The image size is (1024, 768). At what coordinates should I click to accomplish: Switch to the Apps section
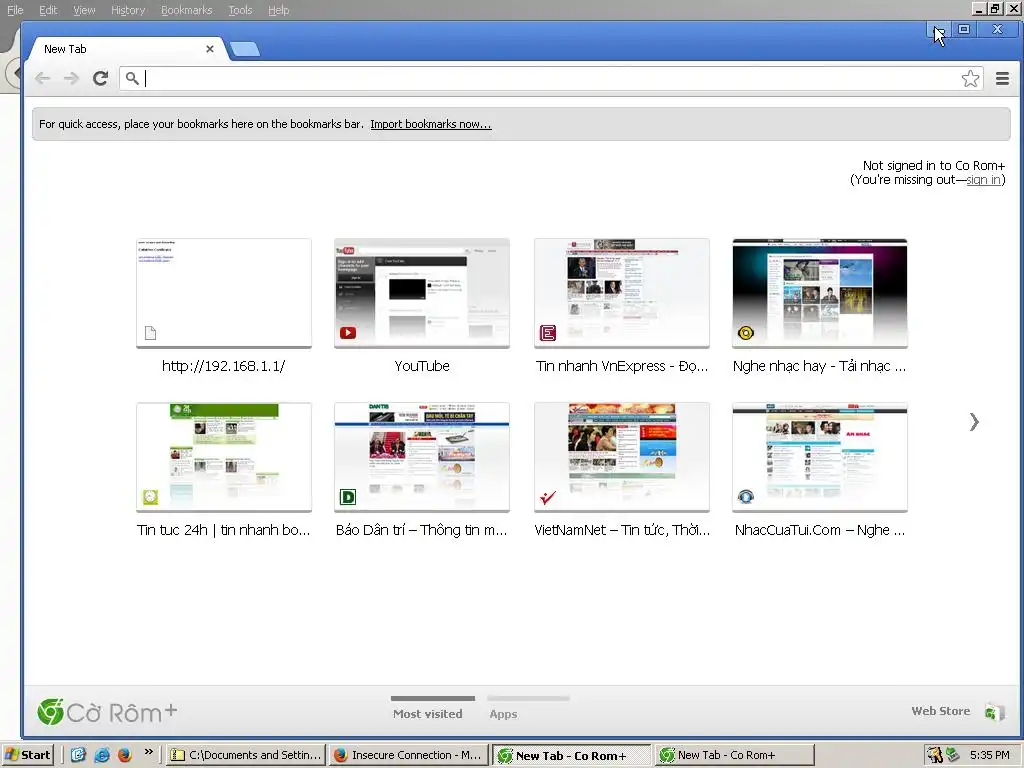(x=504, y=714)
